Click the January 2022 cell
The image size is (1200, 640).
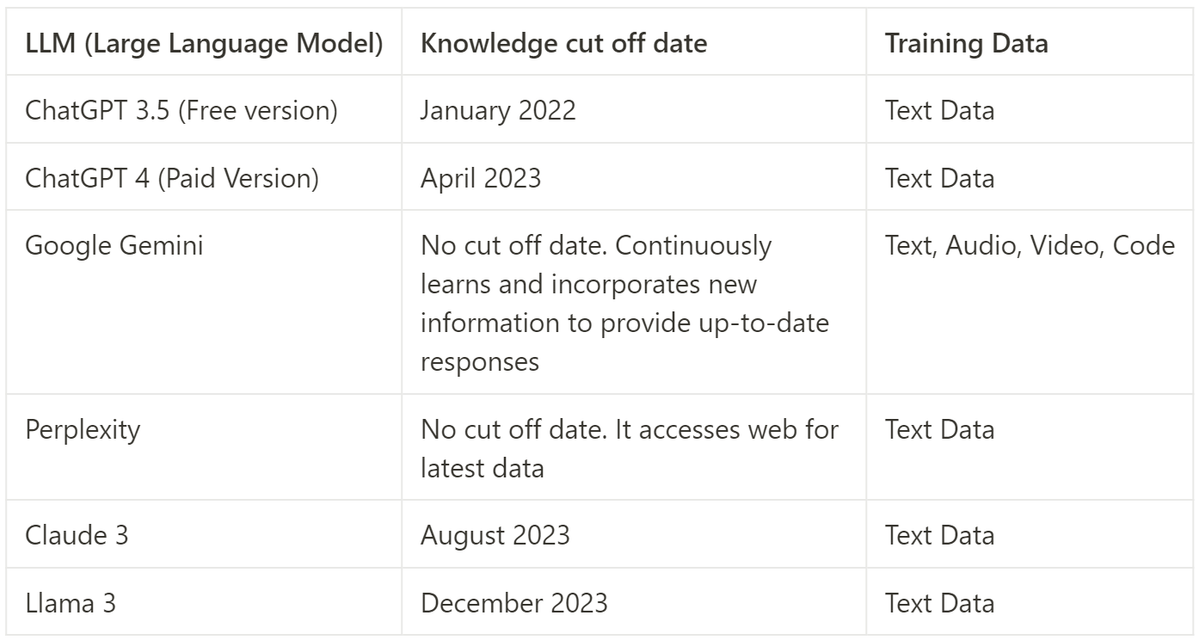click(498, 110)
